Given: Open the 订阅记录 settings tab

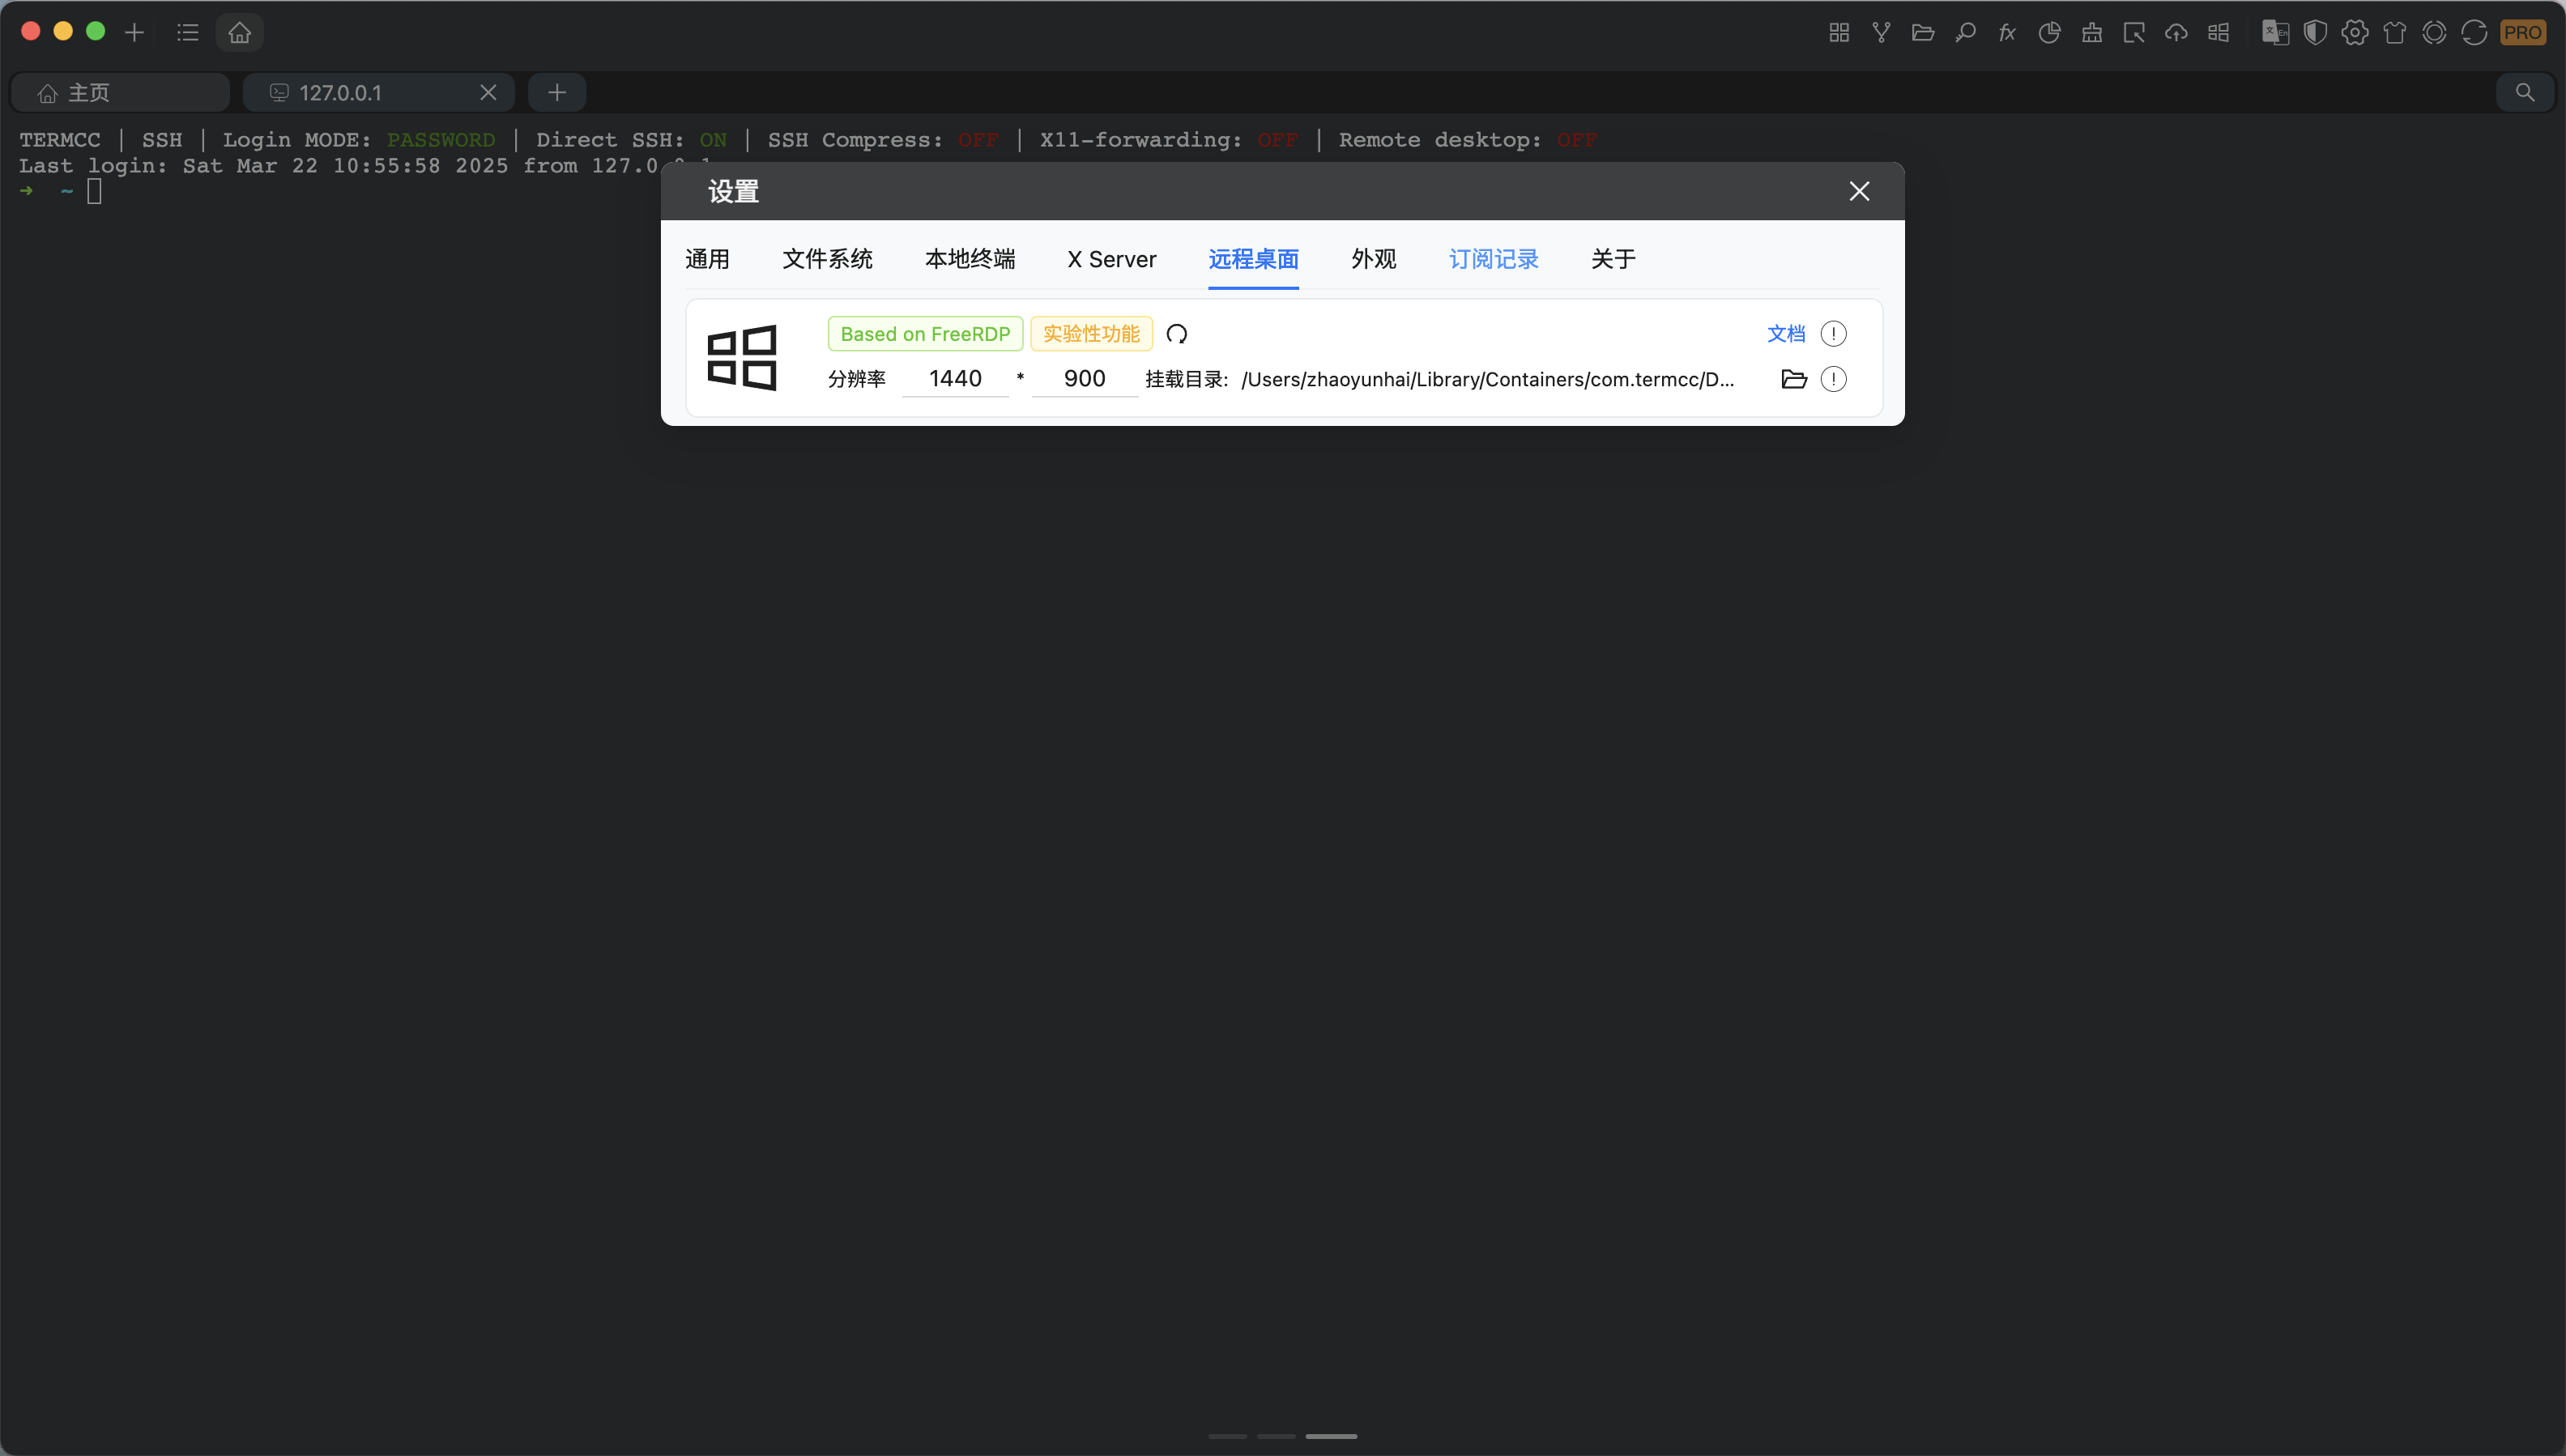Looking at the screenshot, I should pyautogui.click(x=1493, y=259).
